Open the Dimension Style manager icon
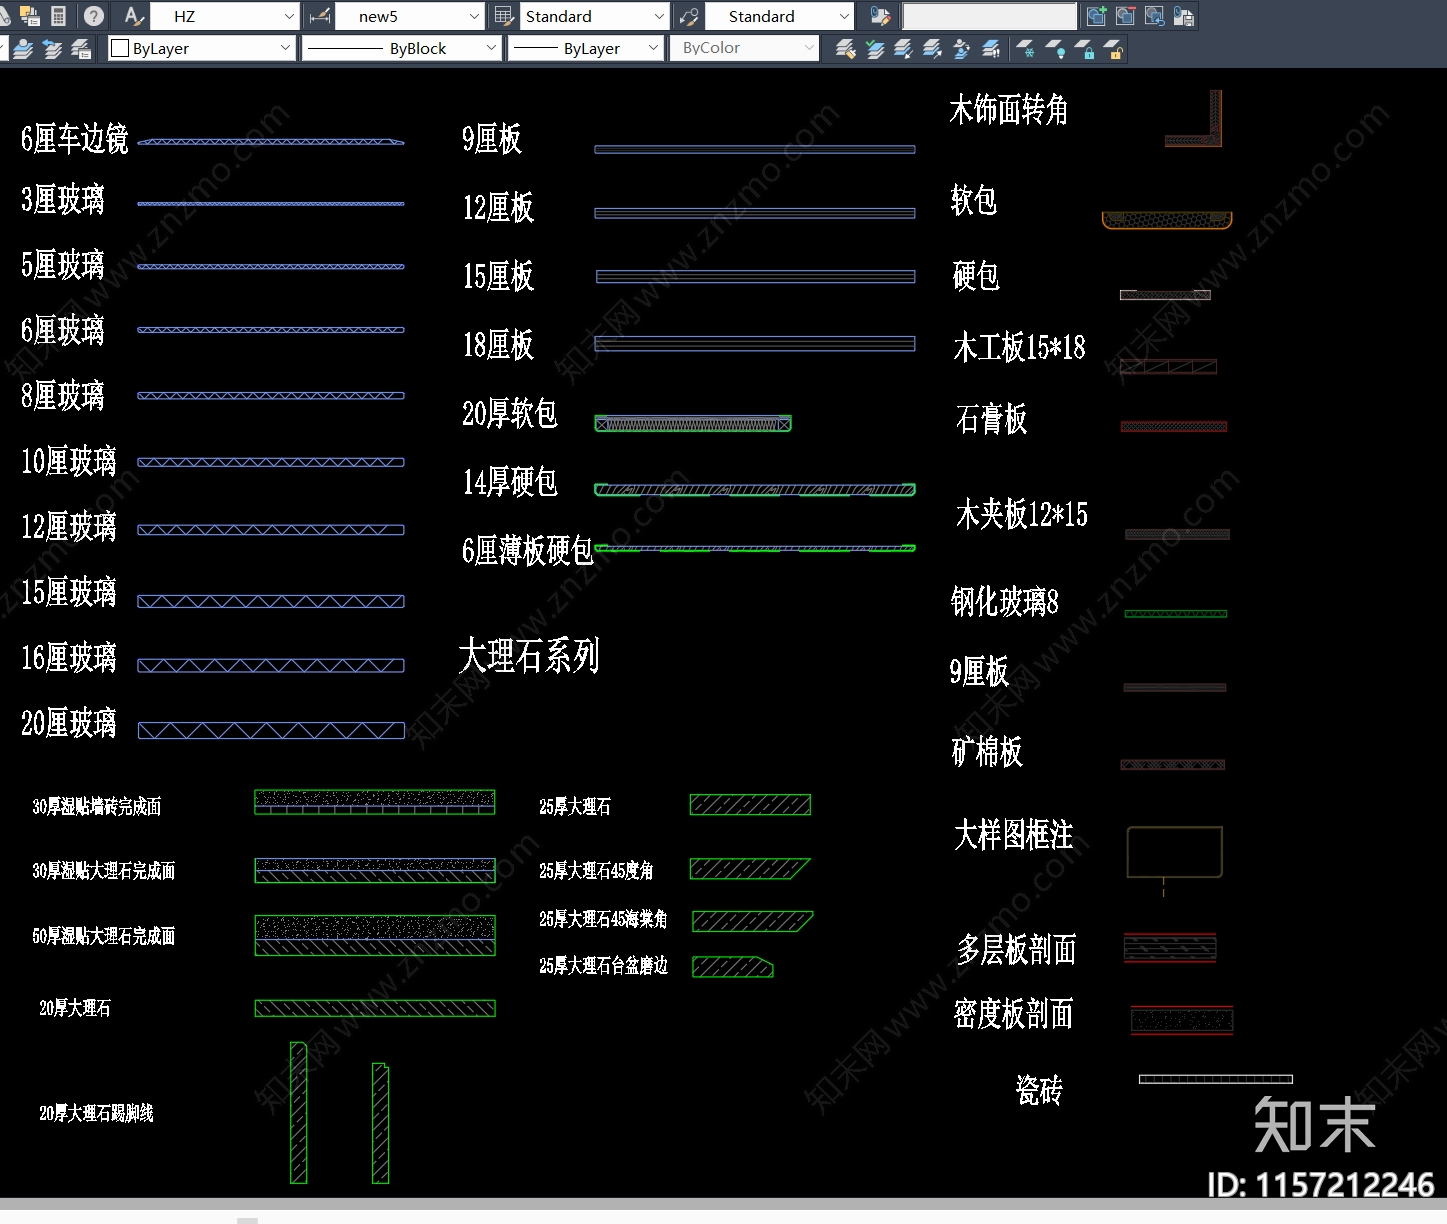The width and height of the screenshot is (1447, 1224). pyautogui.click(x=320, y=16)
